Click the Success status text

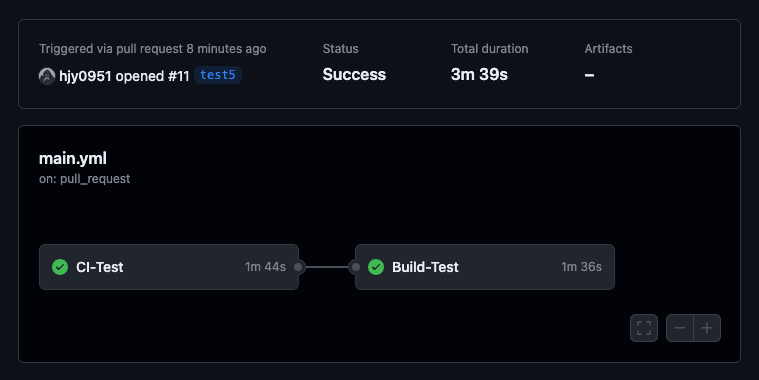click(354, 75)
